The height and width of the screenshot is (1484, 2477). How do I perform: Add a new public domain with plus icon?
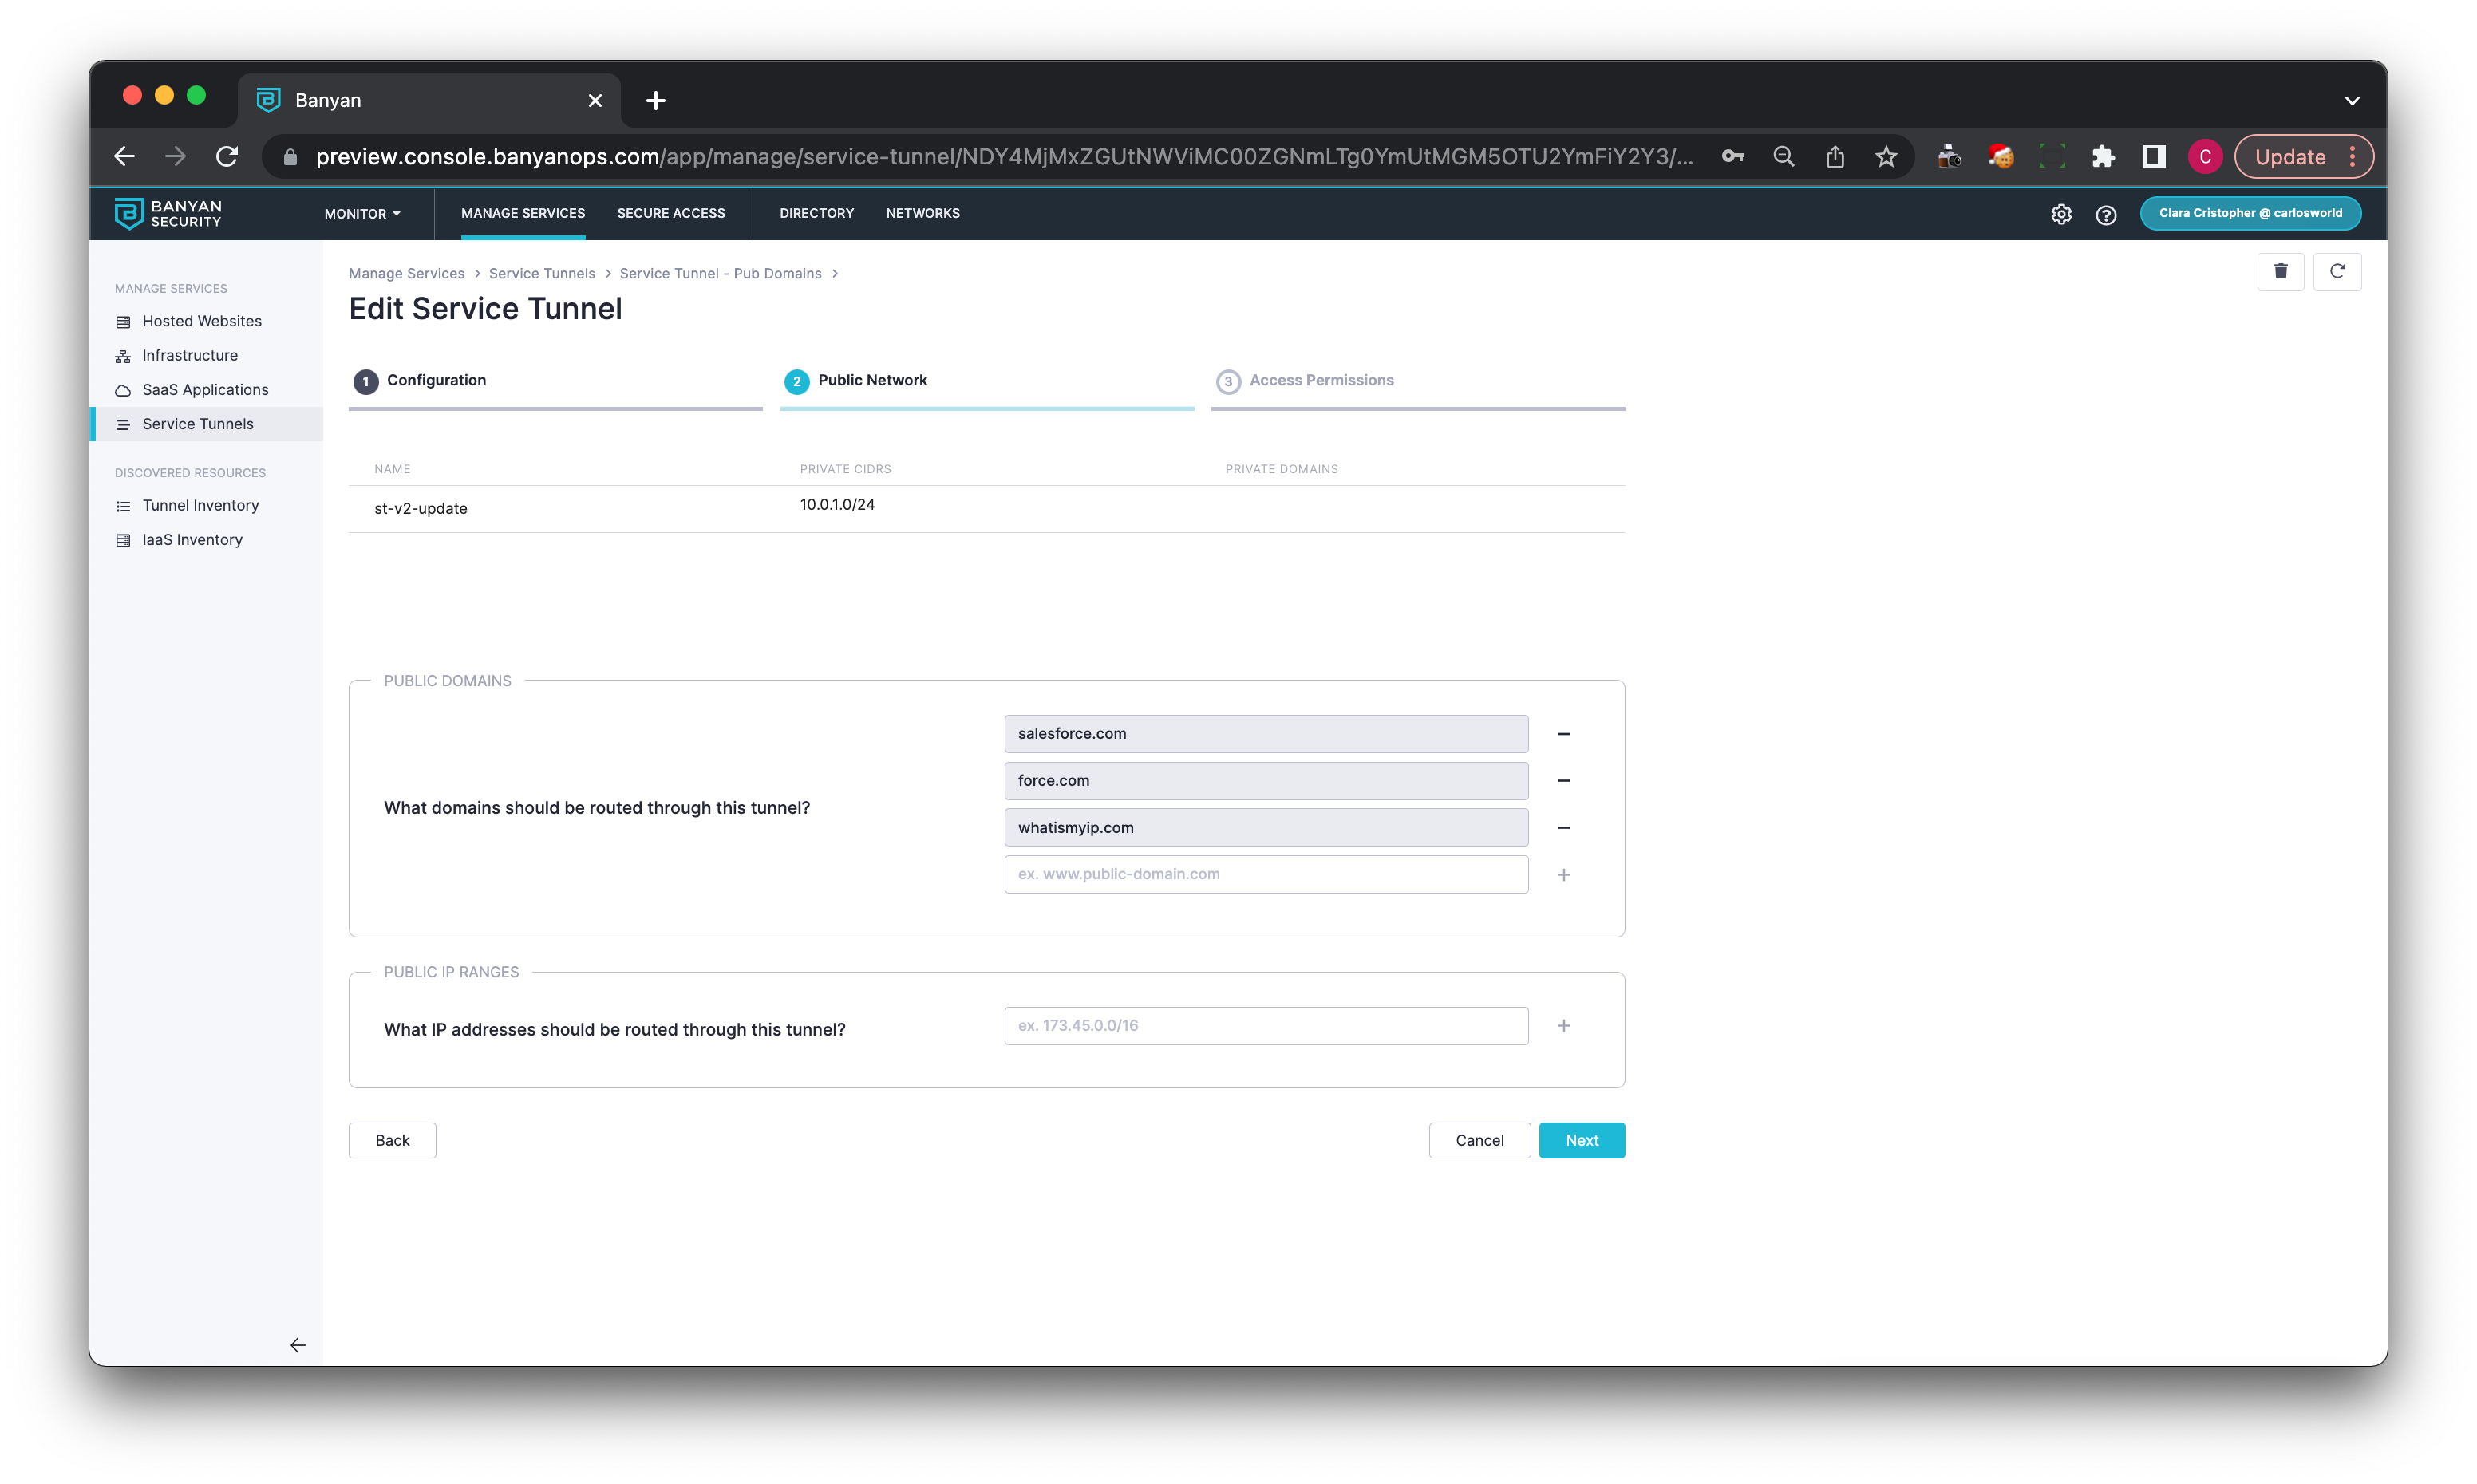[x=1563, y=875]
